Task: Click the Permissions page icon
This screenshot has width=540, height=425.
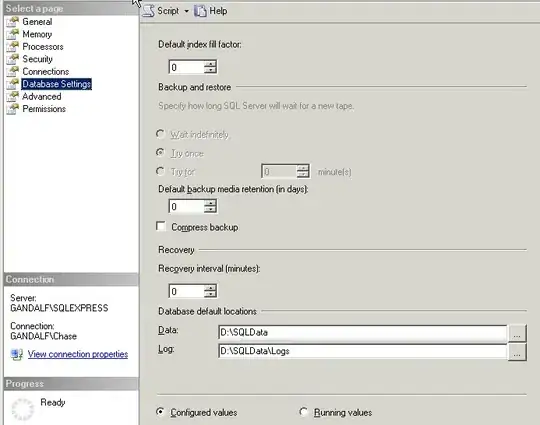Action: [13, 109]
